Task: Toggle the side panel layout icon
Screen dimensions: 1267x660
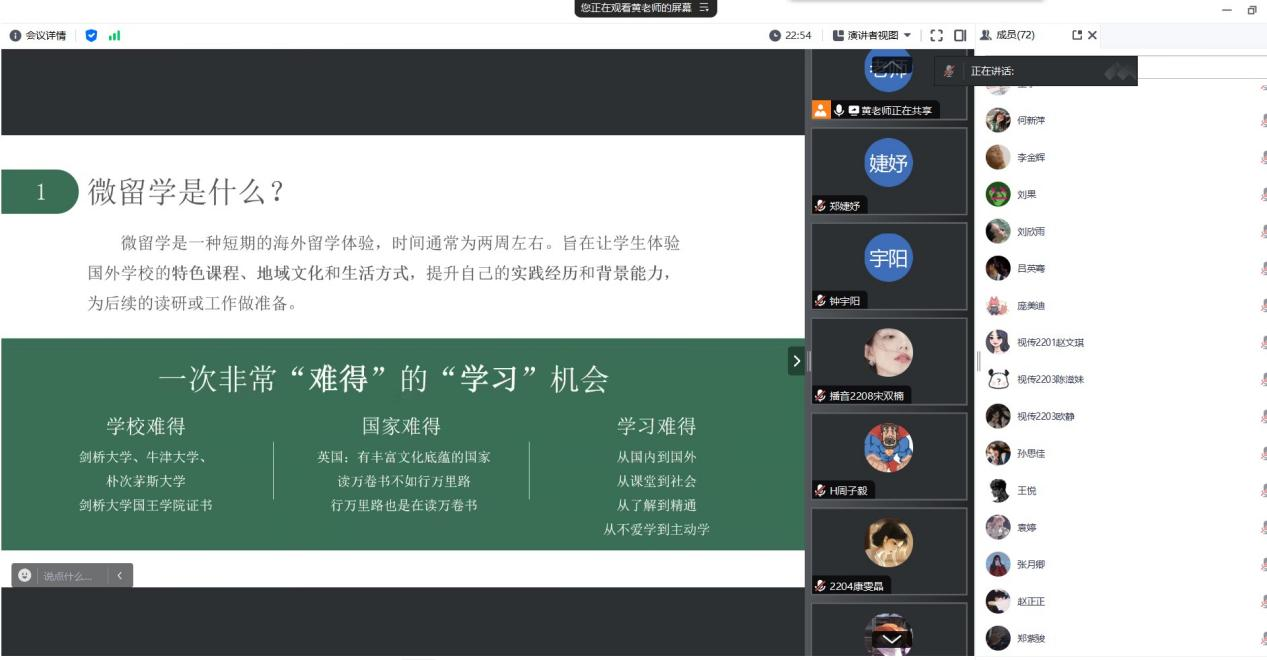Action: 960,36
